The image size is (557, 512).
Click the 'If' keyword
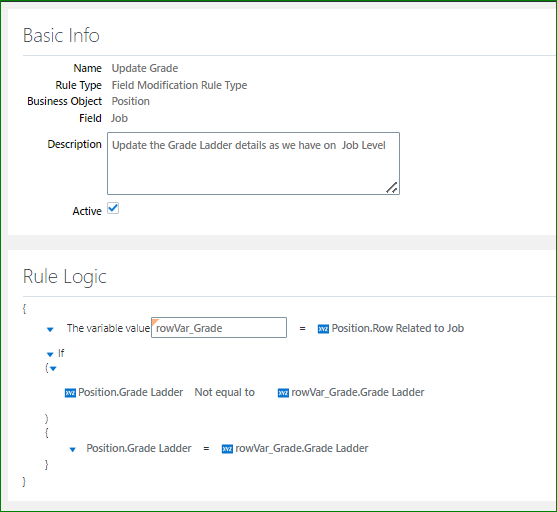point(61,353)
